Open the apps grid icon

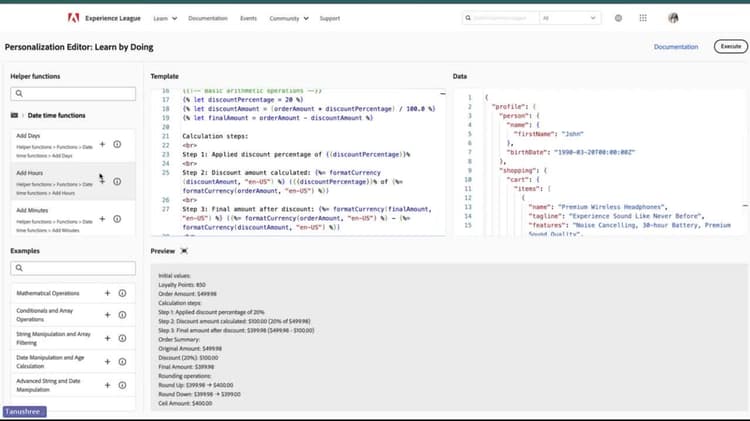pos(643,18)
